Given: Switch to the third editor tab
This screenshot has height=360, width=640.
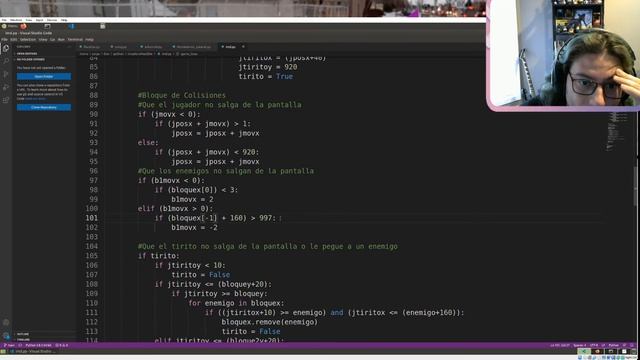Looking at the screenshot, I should pos(153,47).
